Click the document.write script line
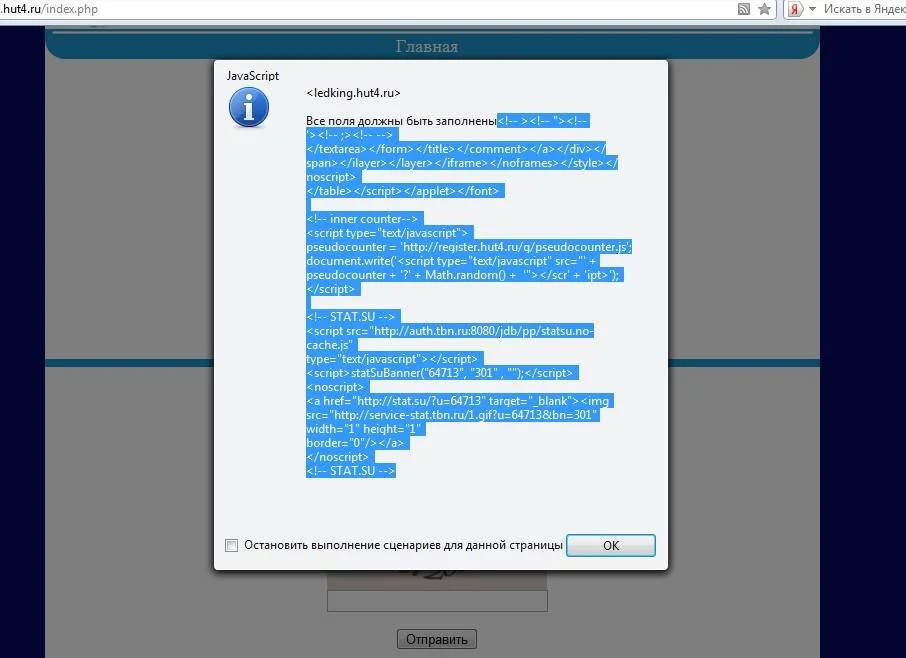The height and width of the screenshot is (658, 906). click(451, 261)
